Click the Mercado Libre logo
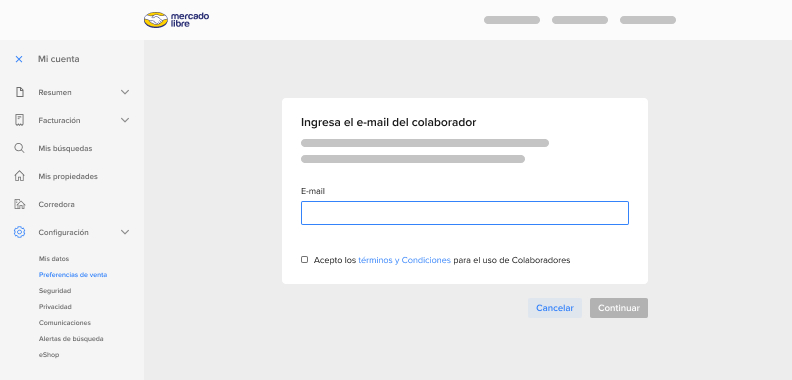Image resolution: width=792 pixels, height=380 pixels. 176,20
